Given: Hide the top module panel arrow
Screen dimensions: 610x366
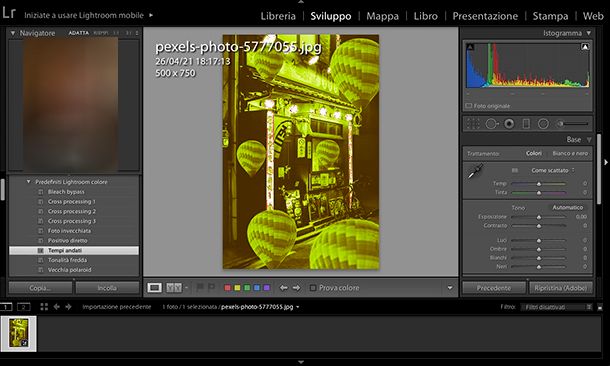Looking at the screenshot, I should pos(301,2).
